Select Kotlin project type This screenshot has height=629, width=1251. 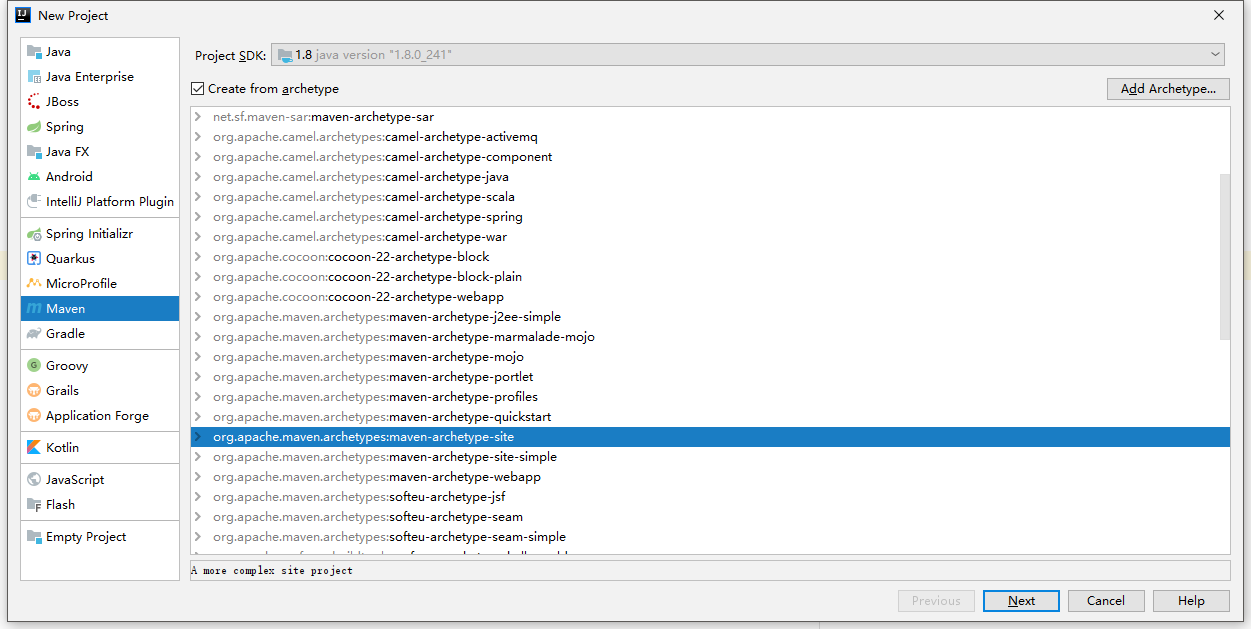click(100, 448)
